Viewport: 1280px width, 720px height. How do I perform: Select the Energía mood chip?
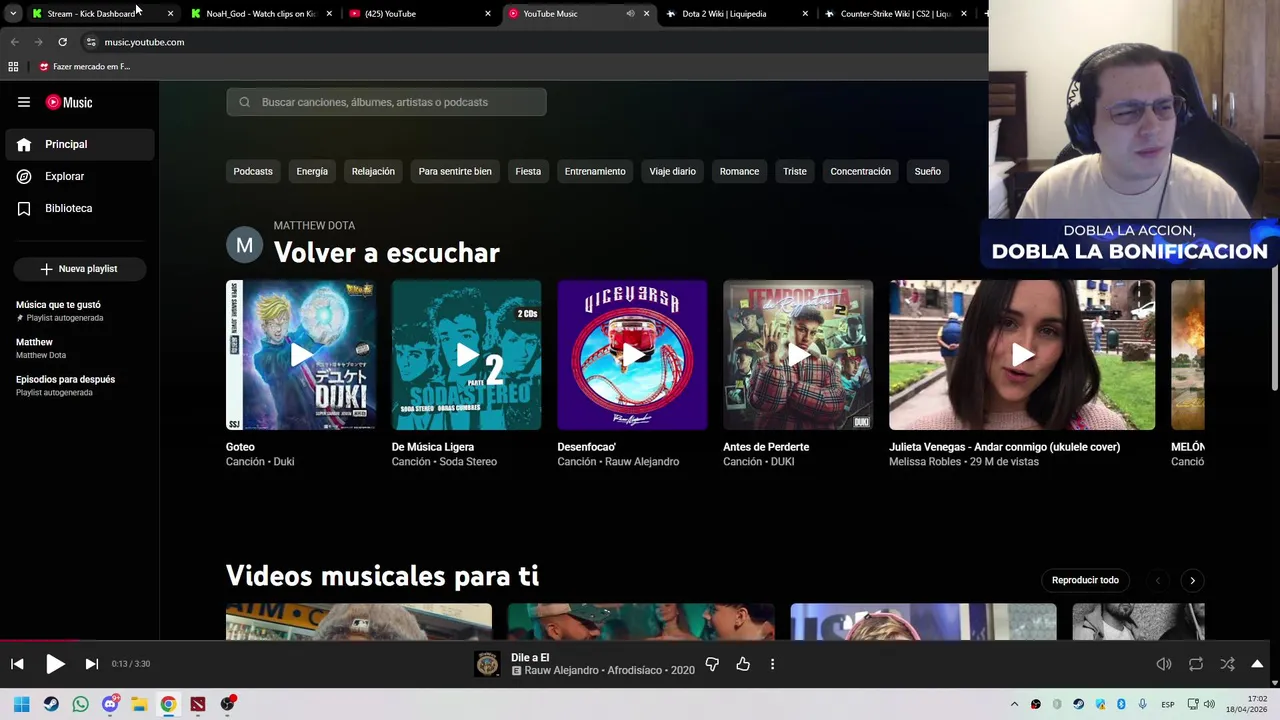click(312, 171)
